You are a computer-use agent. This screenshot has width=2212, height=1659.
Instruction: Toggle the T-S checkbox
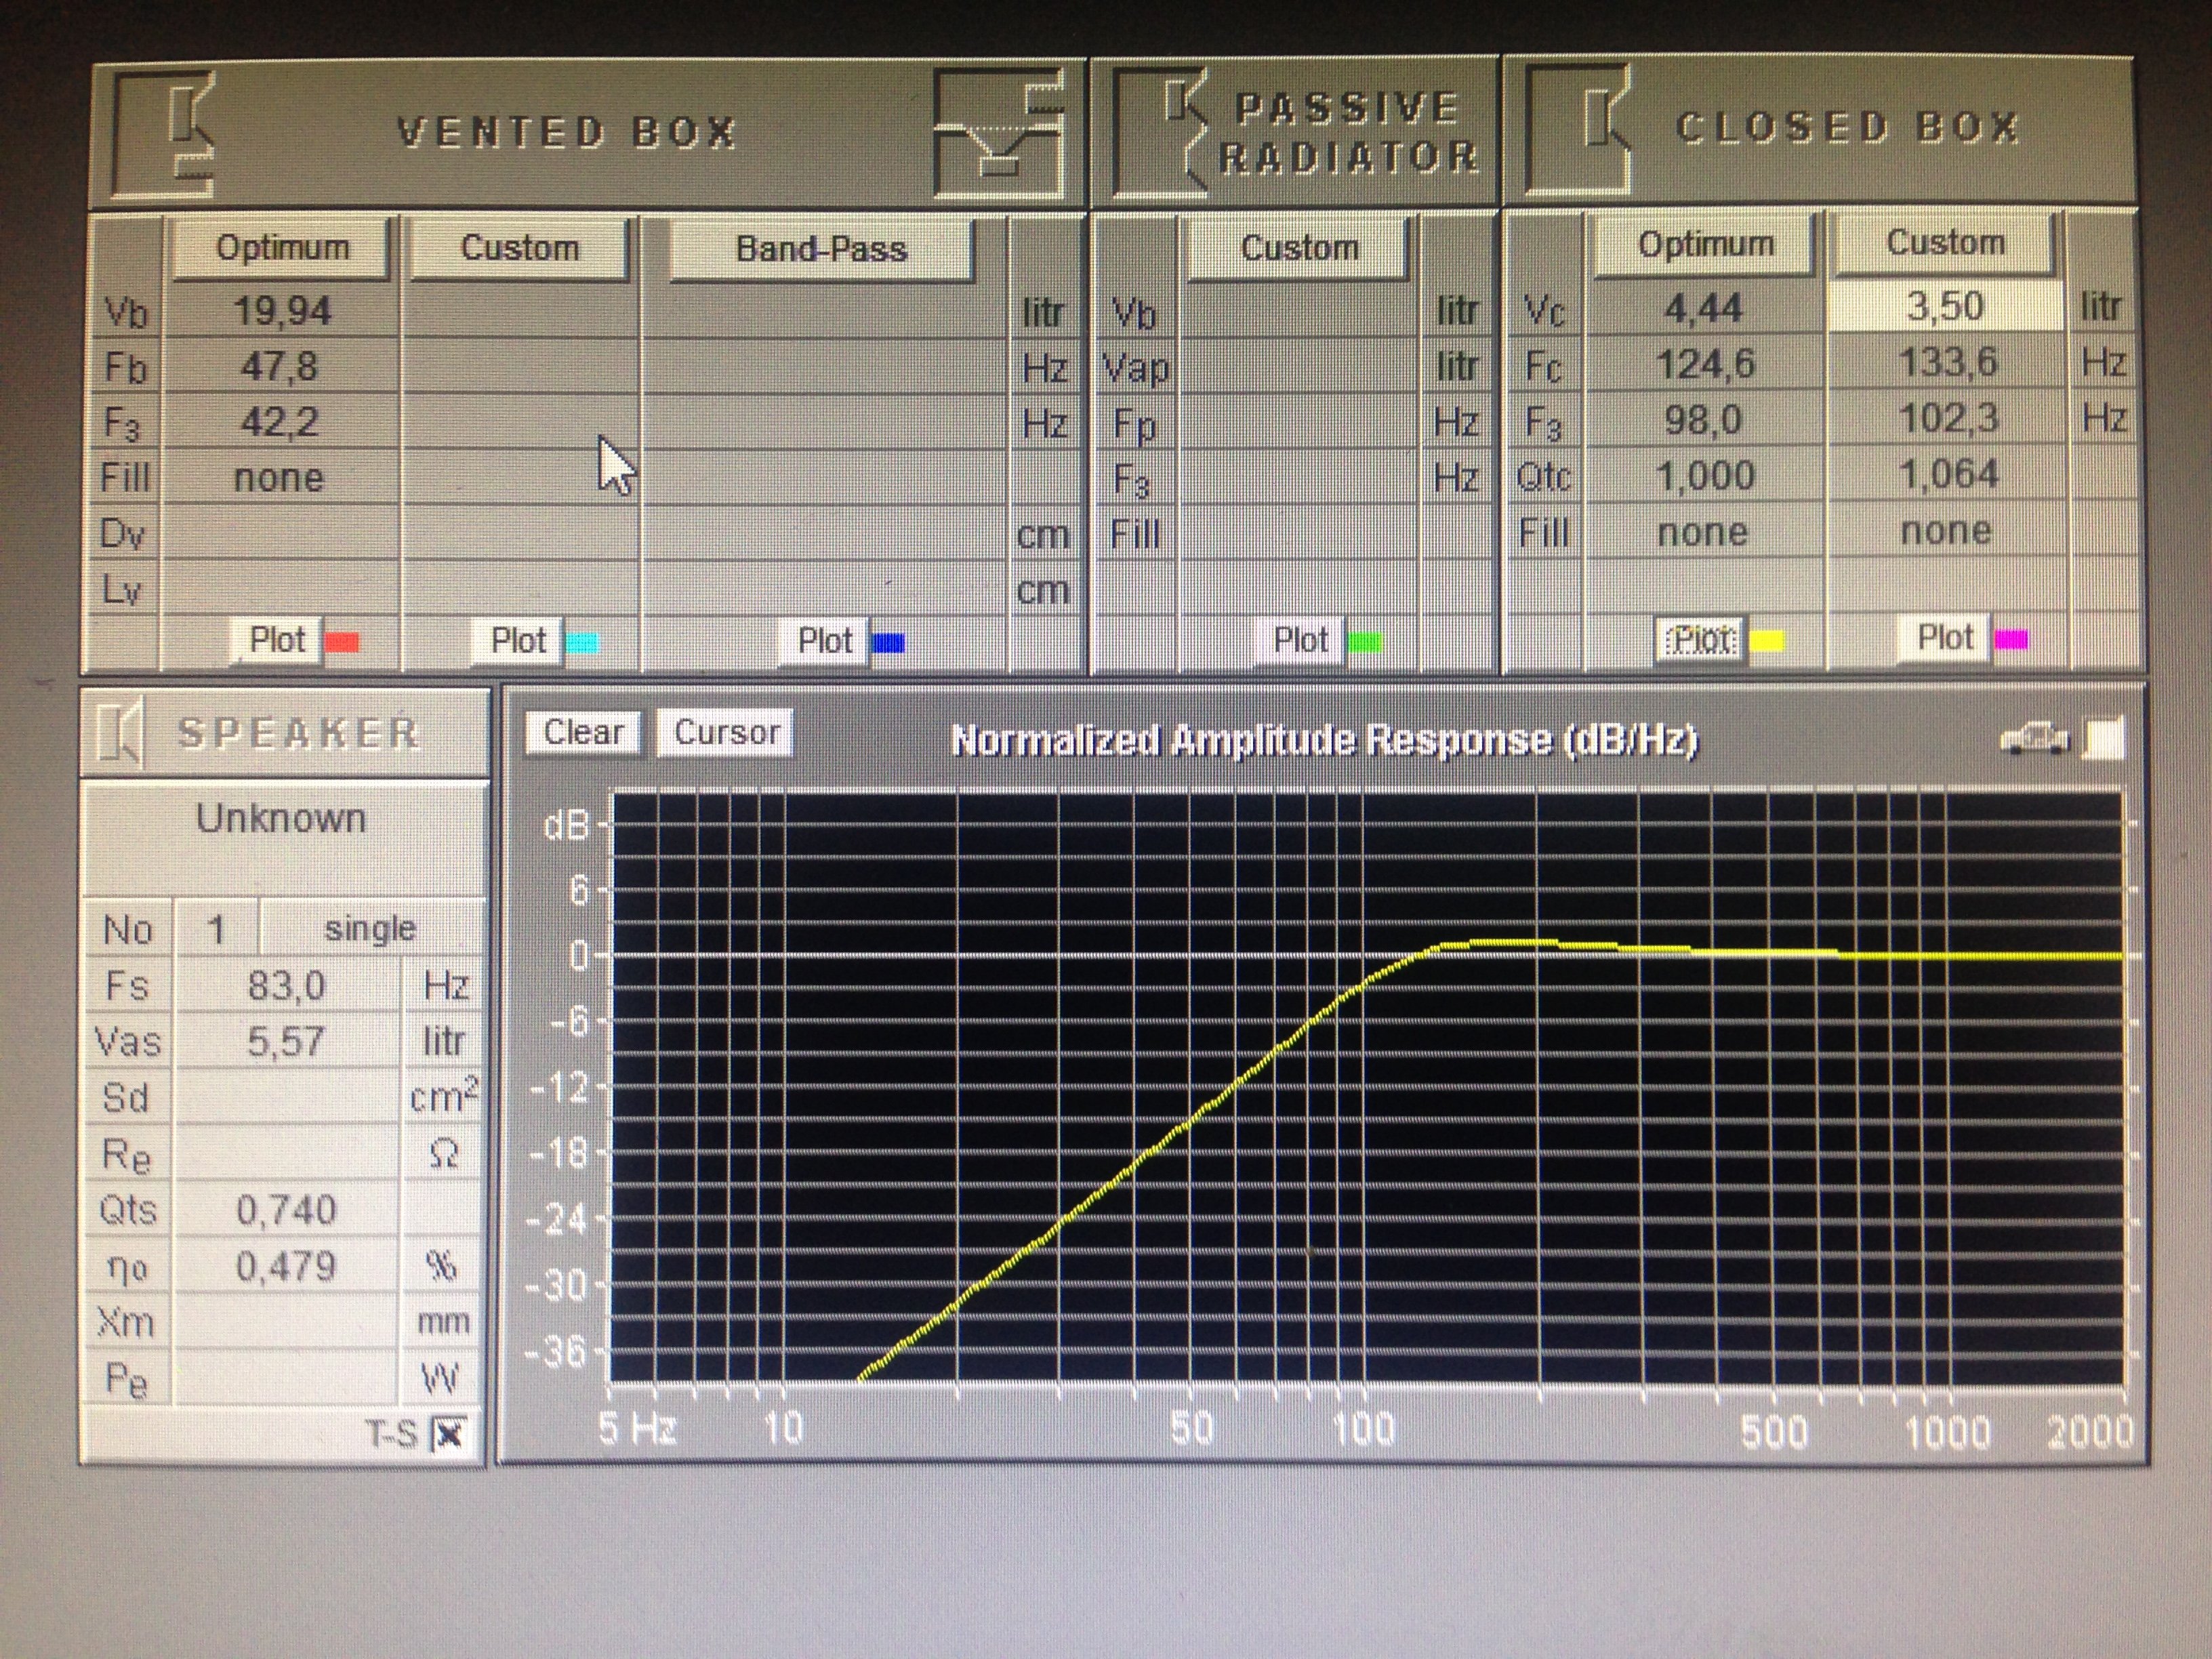click(x=449, y=1435)
